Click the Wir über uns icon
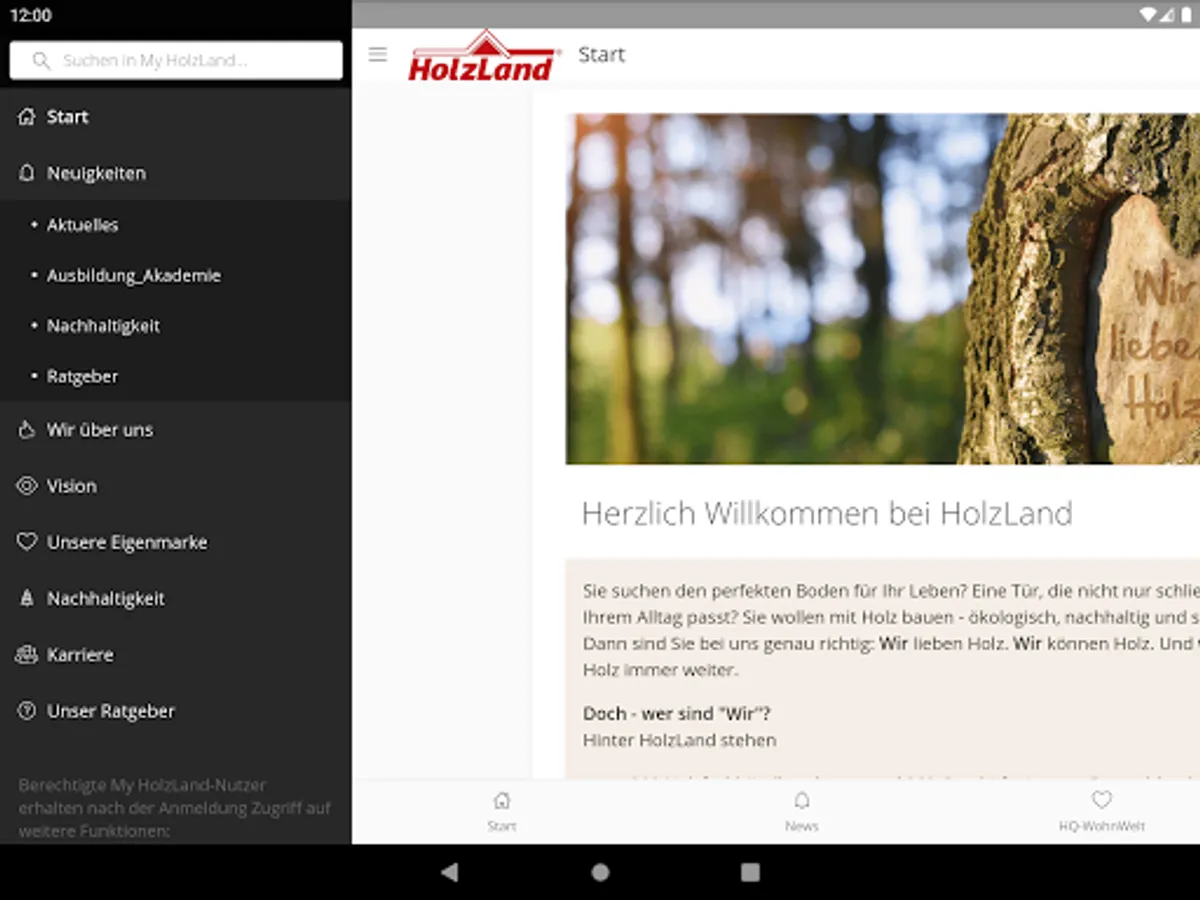 tap(27, 430)
